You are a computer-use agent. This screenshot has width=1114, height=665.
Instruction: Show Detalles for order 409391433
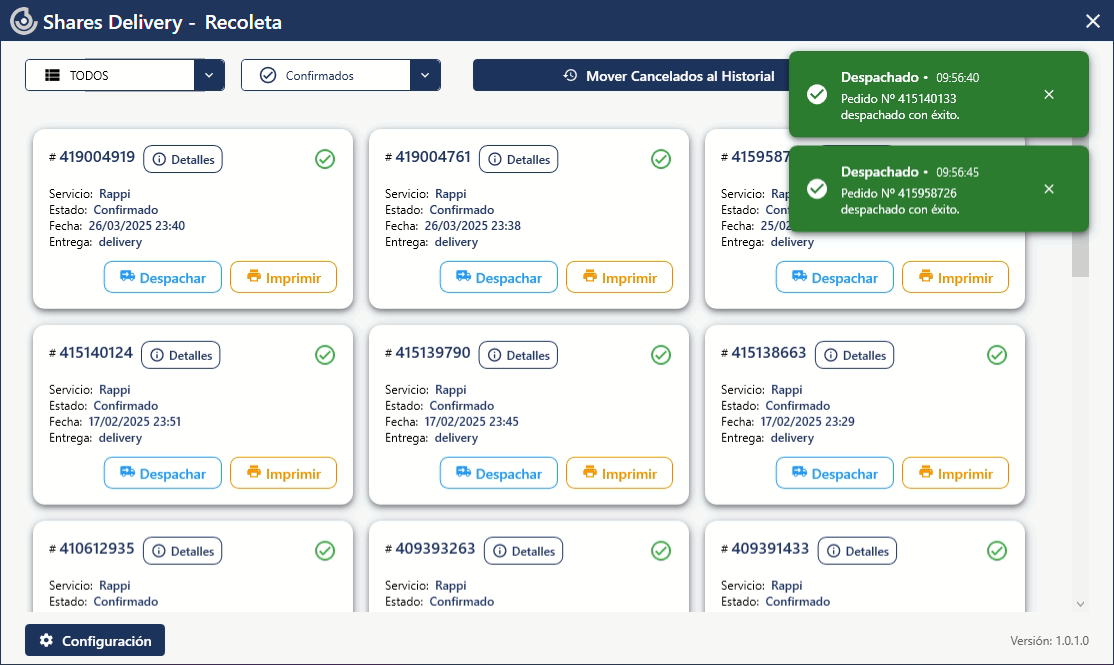[x=858, y=551]
